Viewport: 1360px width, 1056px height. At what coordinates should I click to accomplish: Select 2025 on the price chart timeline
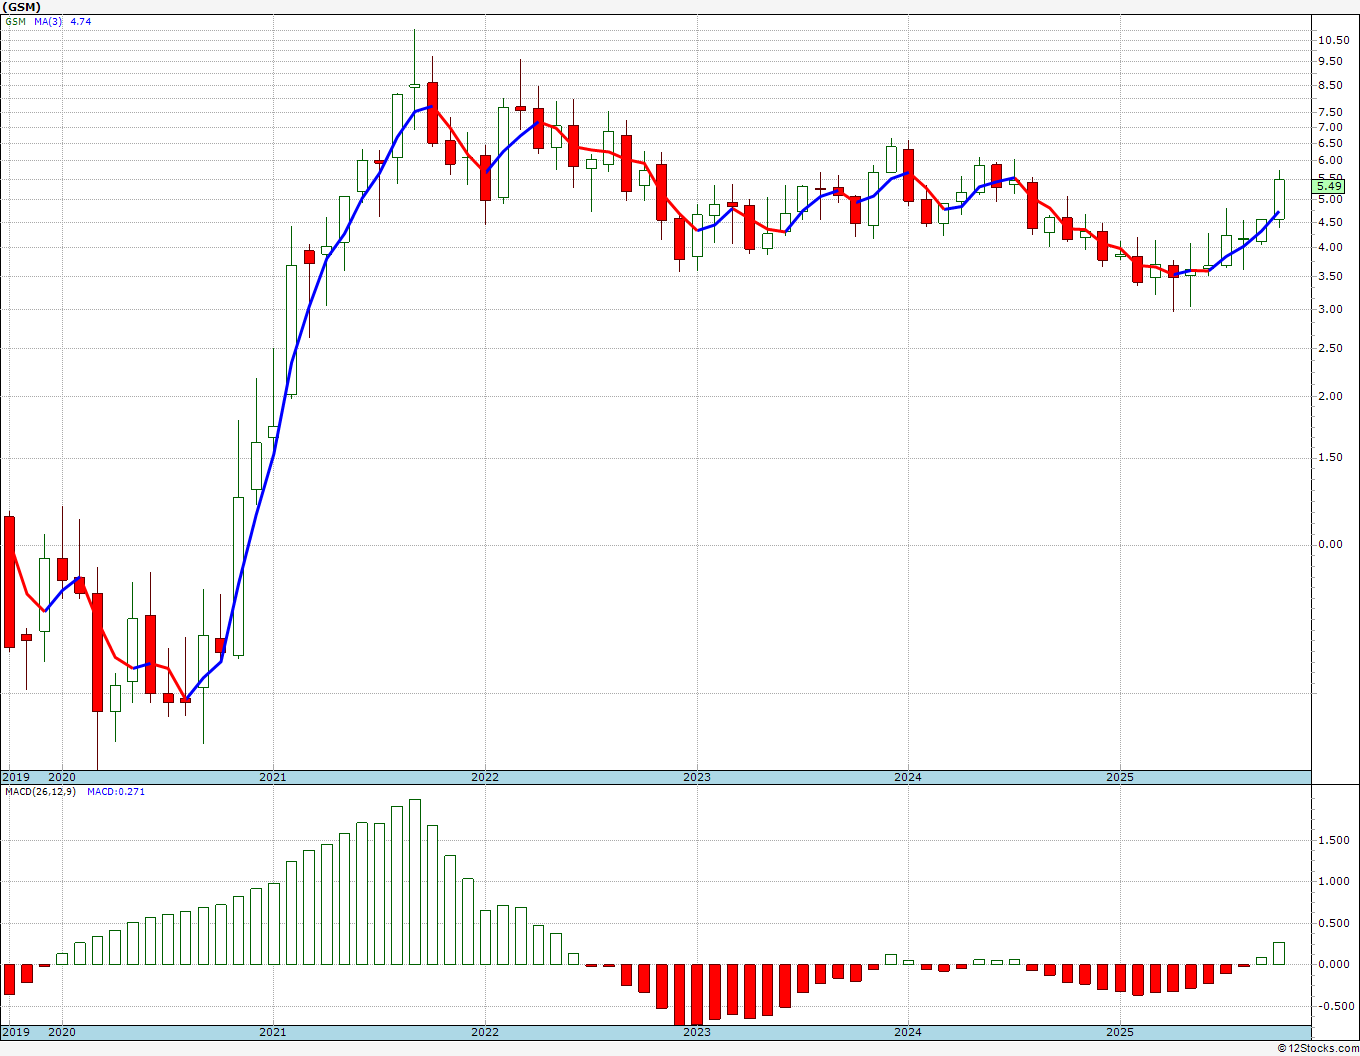click(x=1120, y=777)
